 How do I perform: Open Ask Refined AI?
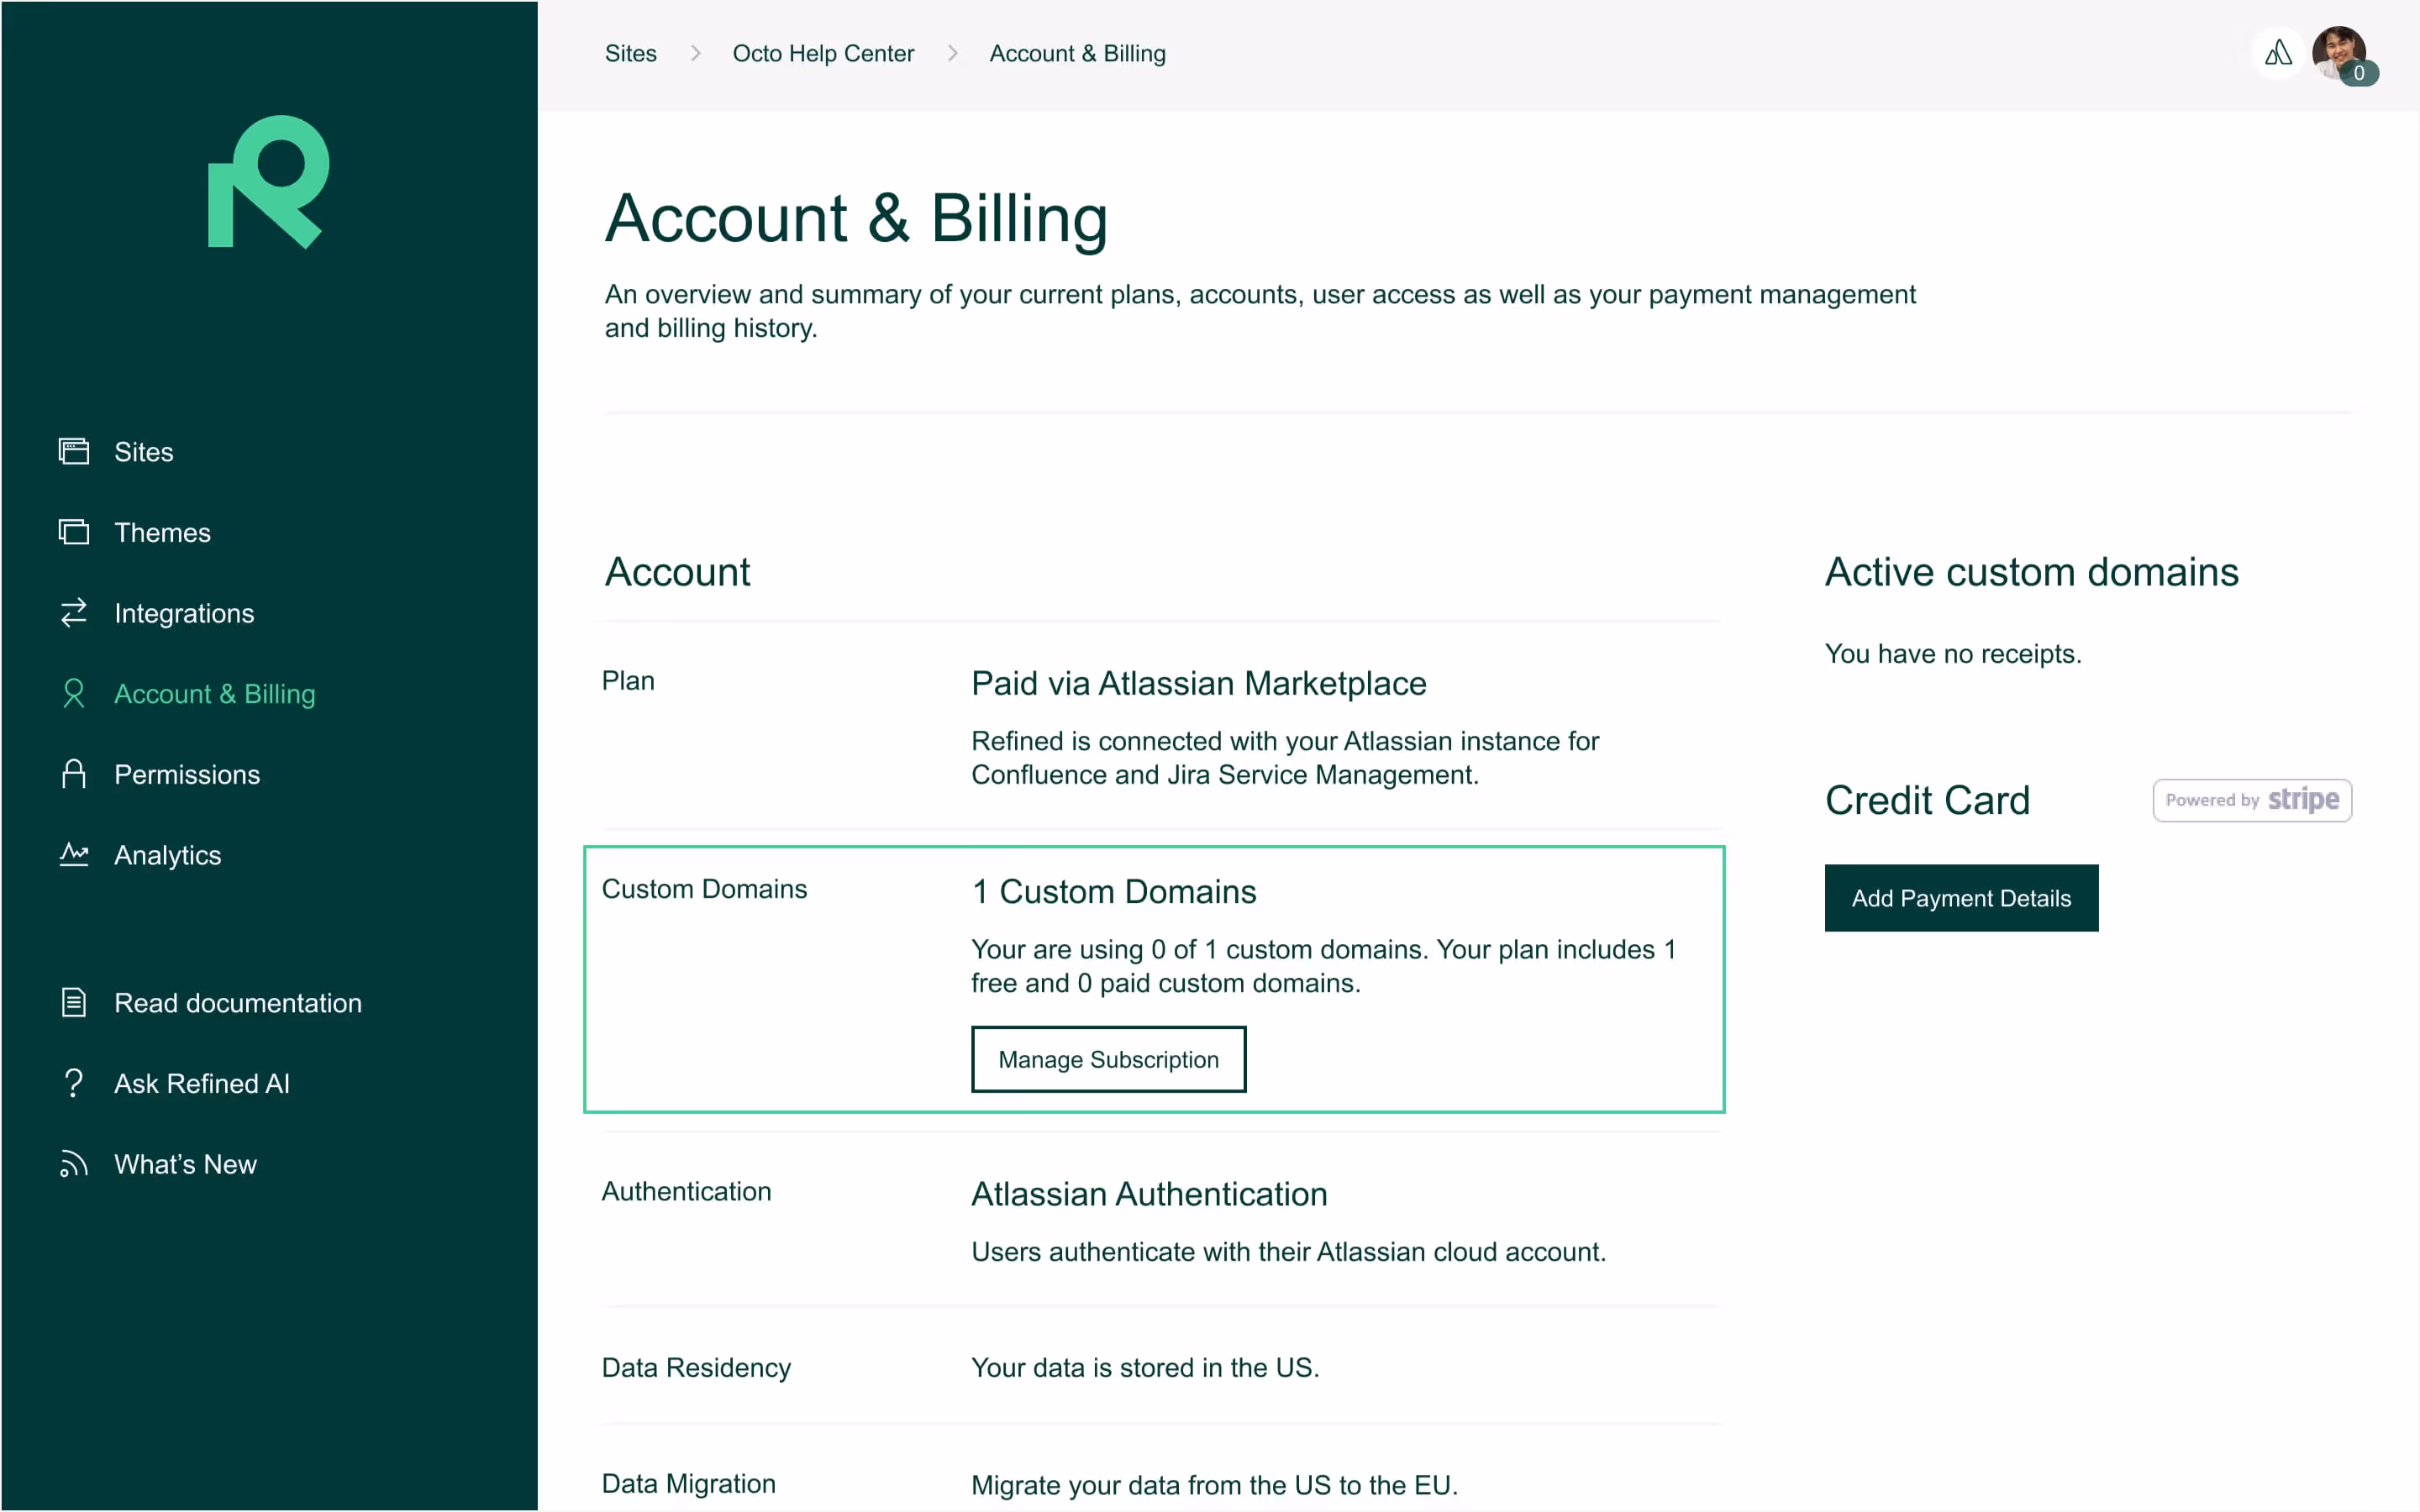202,1083
